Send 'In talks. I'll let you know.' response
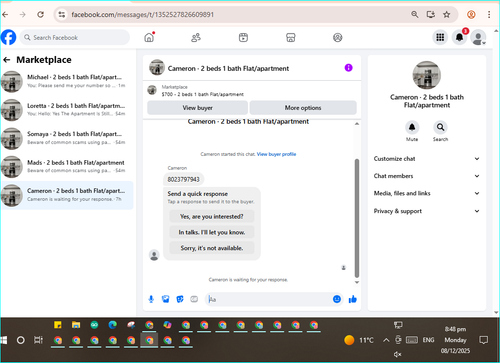Image resolution: width=500 pixels, height=363 pixels. tap(212, 232)
